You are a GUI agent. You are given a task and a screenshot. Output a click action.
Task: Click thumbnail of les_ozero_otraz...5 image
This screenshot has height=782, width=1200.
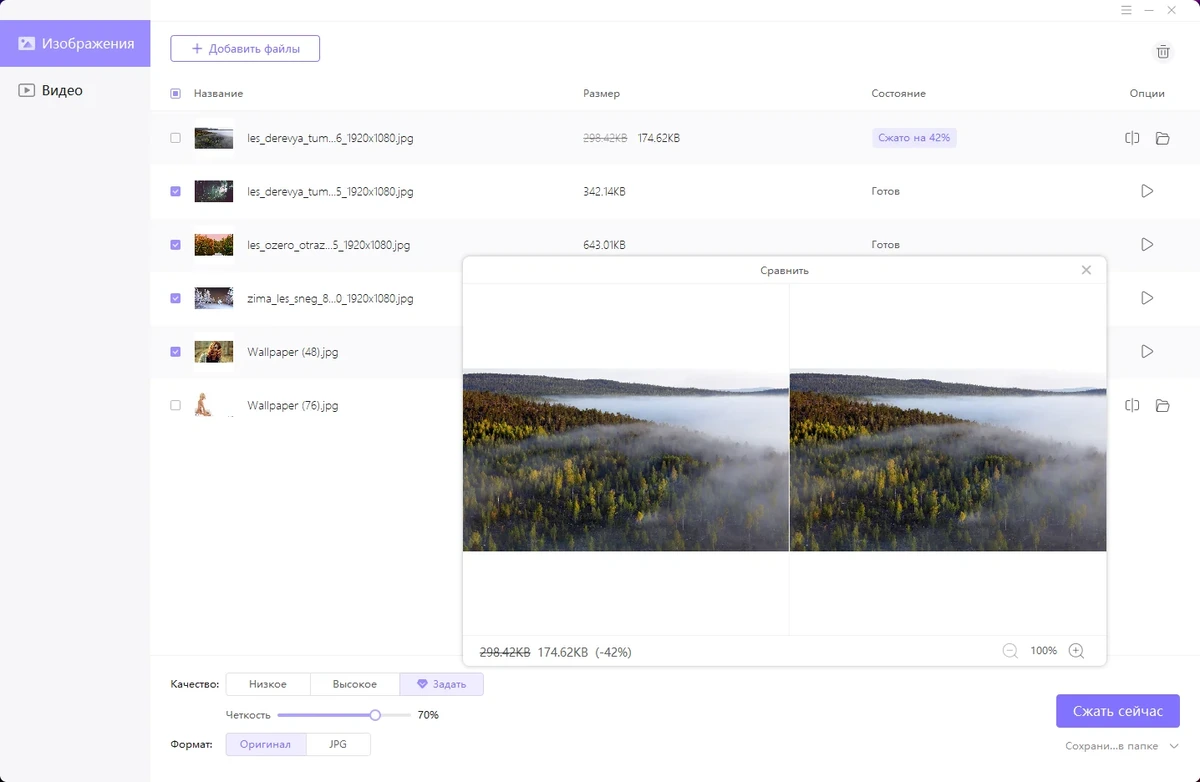pos(214,244)
